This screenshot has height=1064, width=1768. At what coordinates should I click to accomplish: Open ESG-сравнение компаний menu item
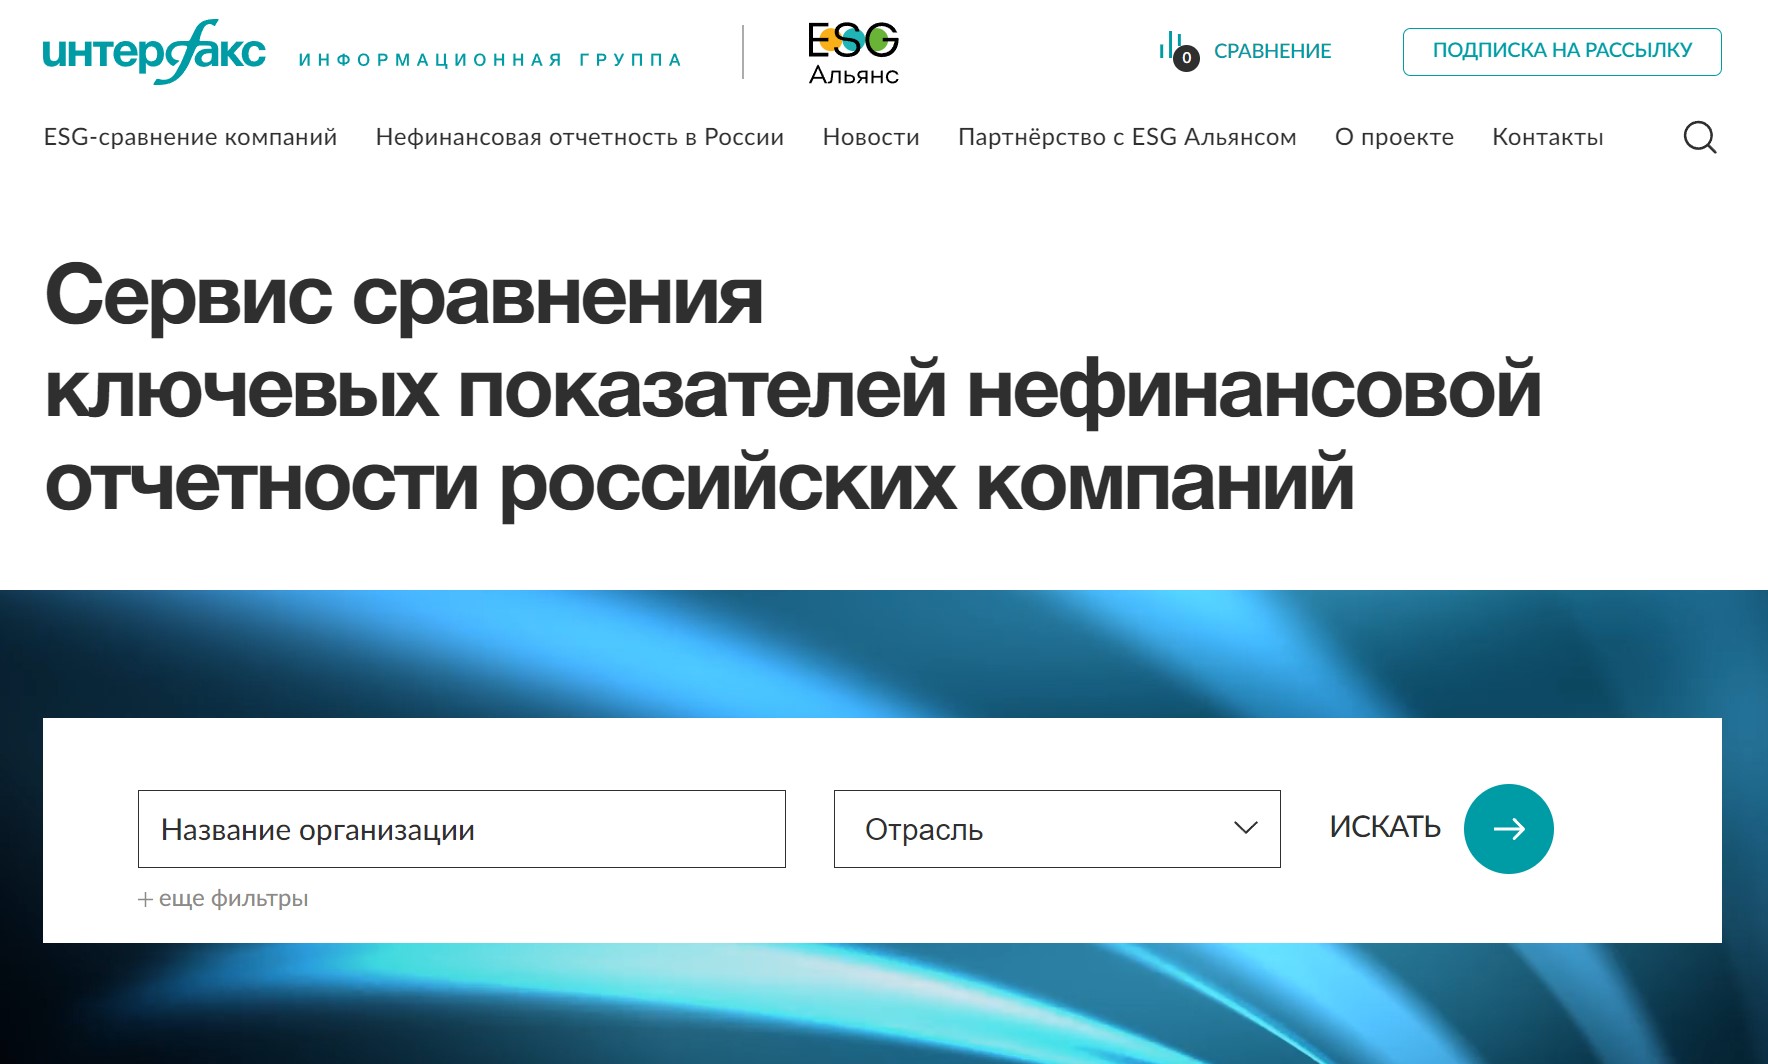point(190,137)
